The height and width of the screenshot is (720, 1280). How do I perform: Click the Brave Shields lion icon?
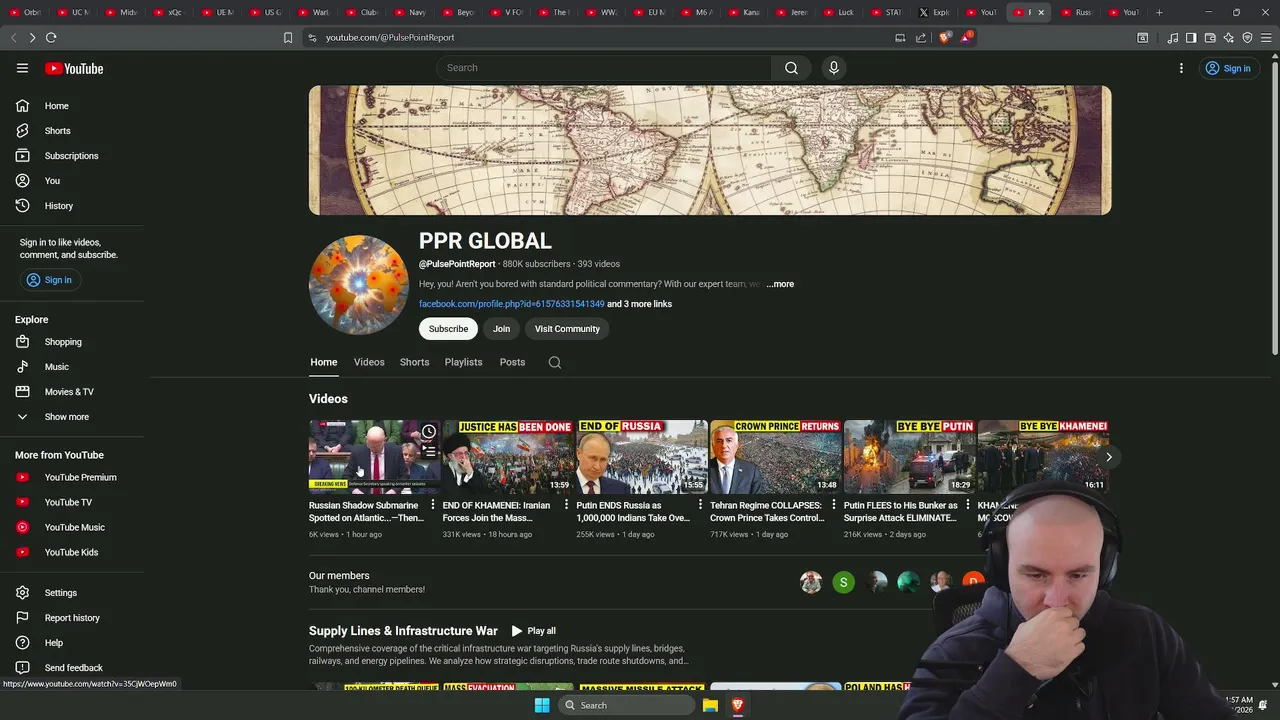coord(945,37)
